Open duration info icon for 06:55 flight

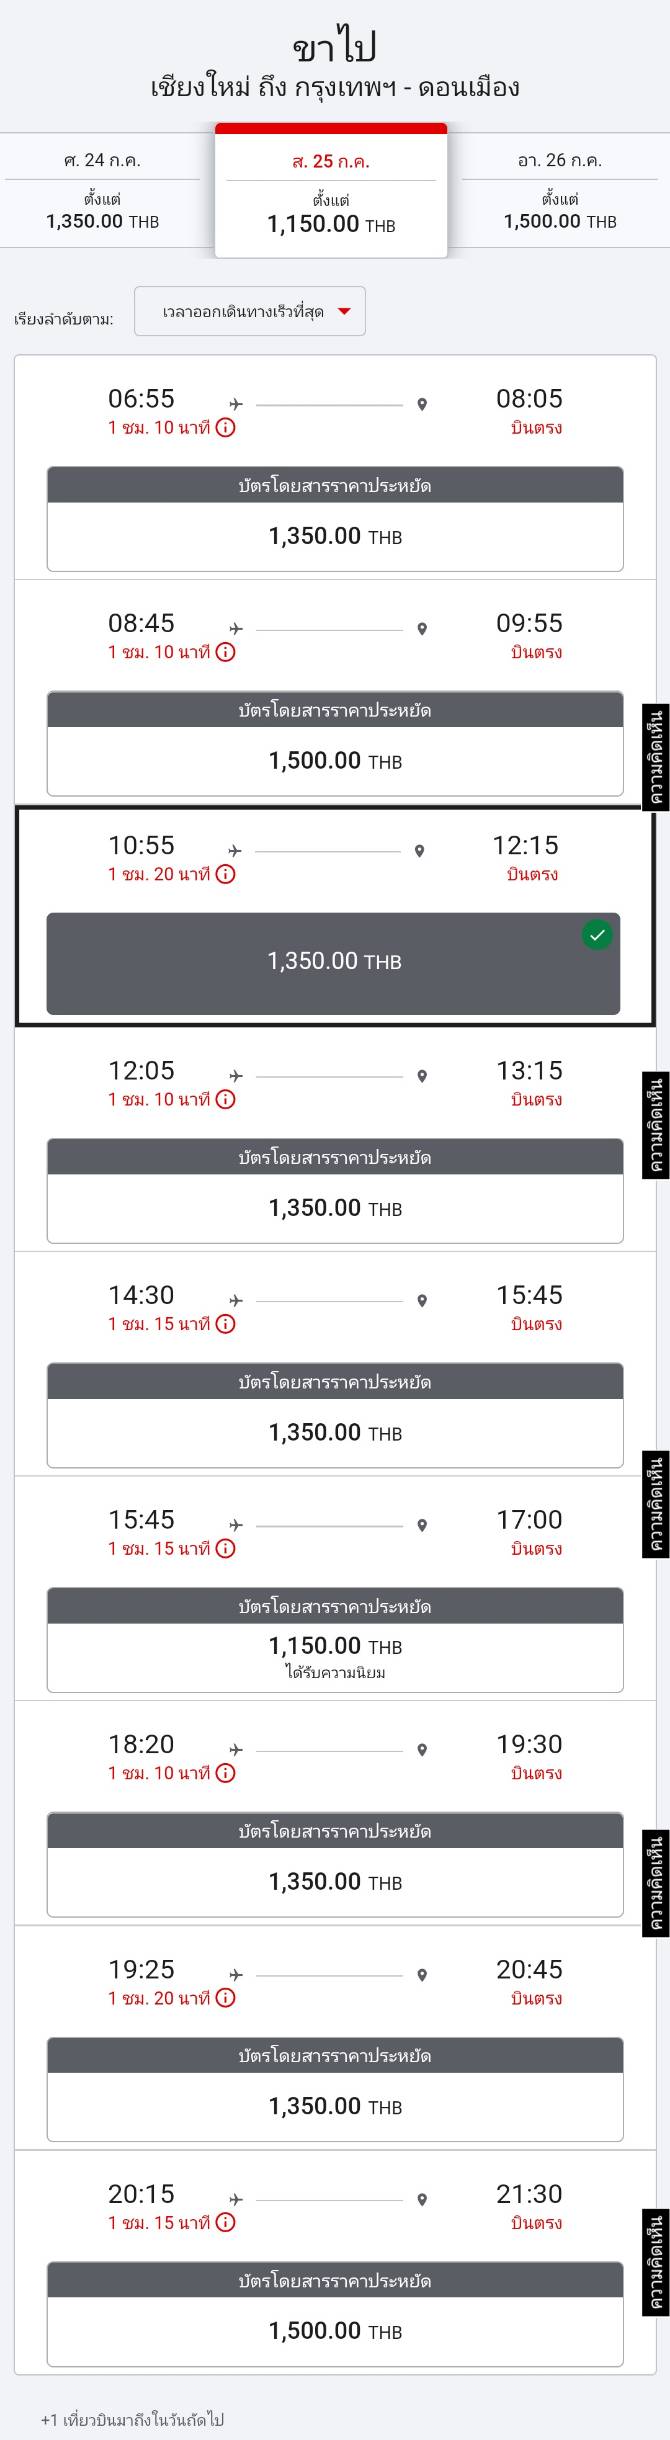226,428
